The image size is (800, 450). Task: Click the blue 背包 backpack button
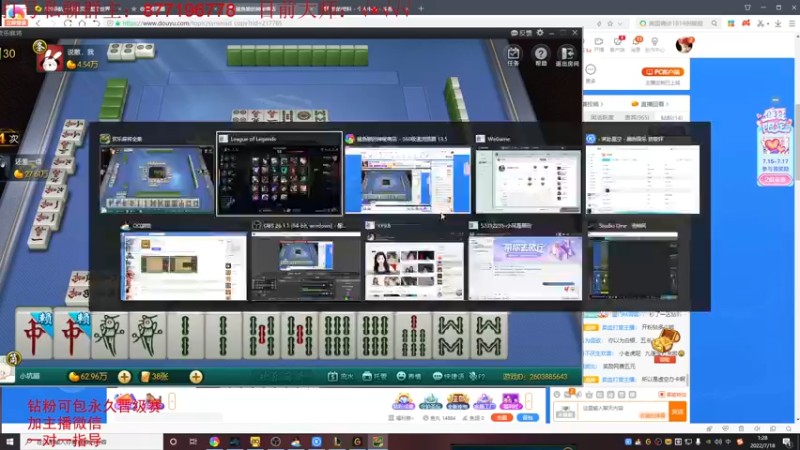[528, 417]
